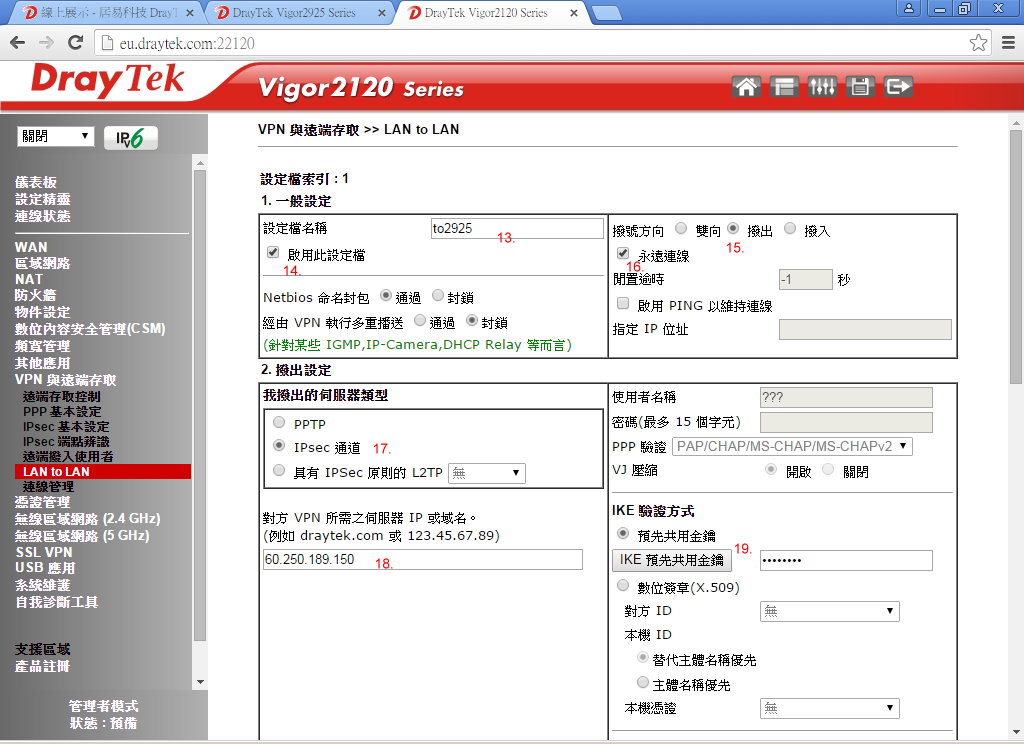
Task: Select 主體名稱優先 radio button
Action: tap(643, 683)
